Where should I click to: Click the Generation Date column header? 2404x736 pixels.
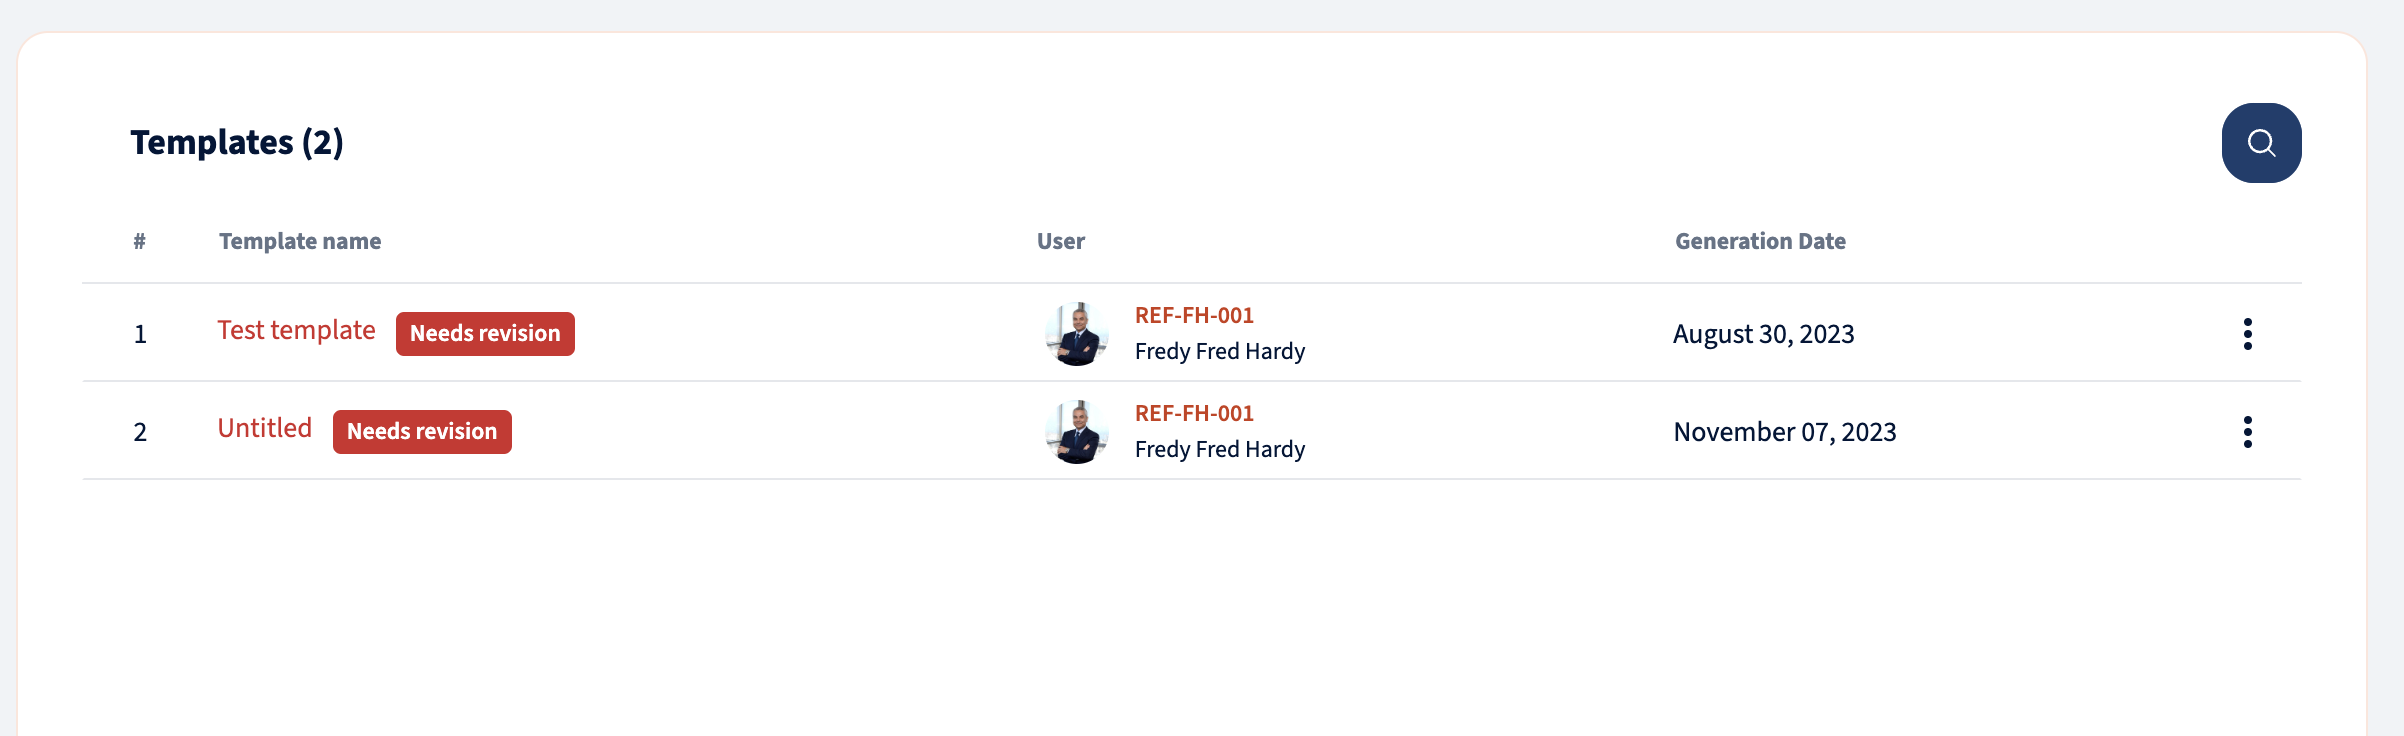click(x=1760, y=242)
